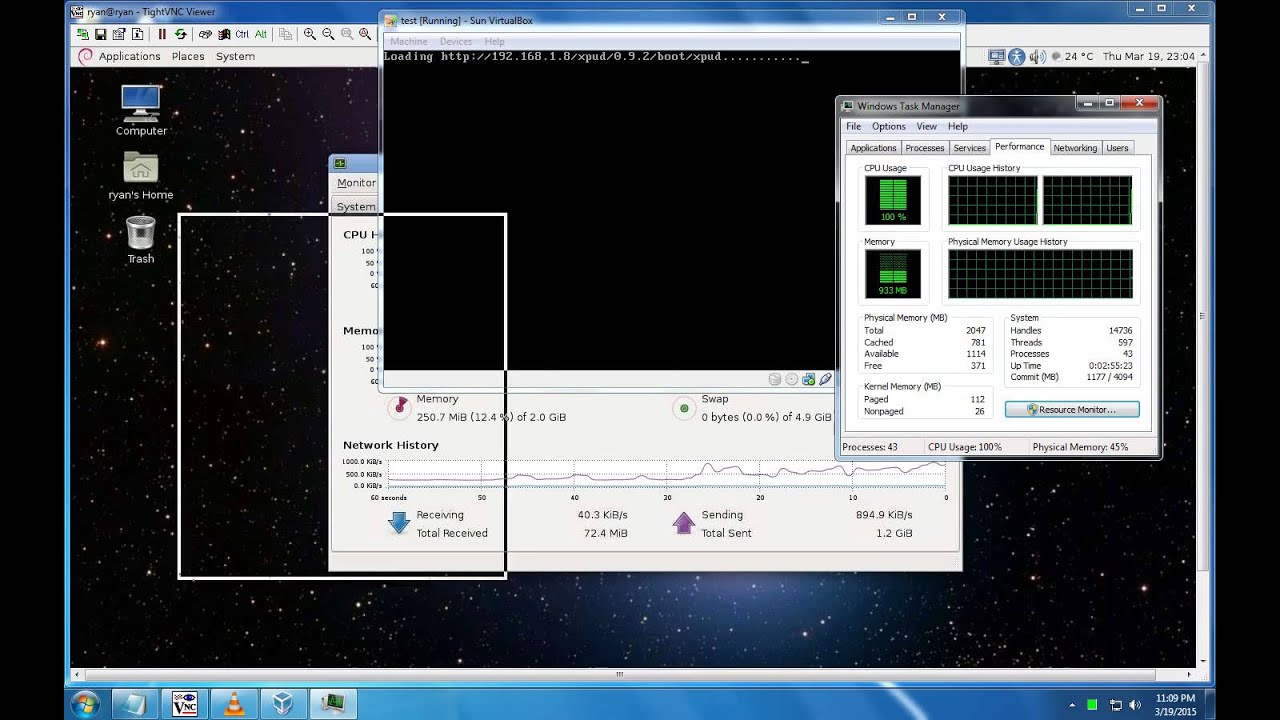The image size is (1280, 720).
Task: Click TightVNC Save session toolbar icon
Action: tap(100, 34)
